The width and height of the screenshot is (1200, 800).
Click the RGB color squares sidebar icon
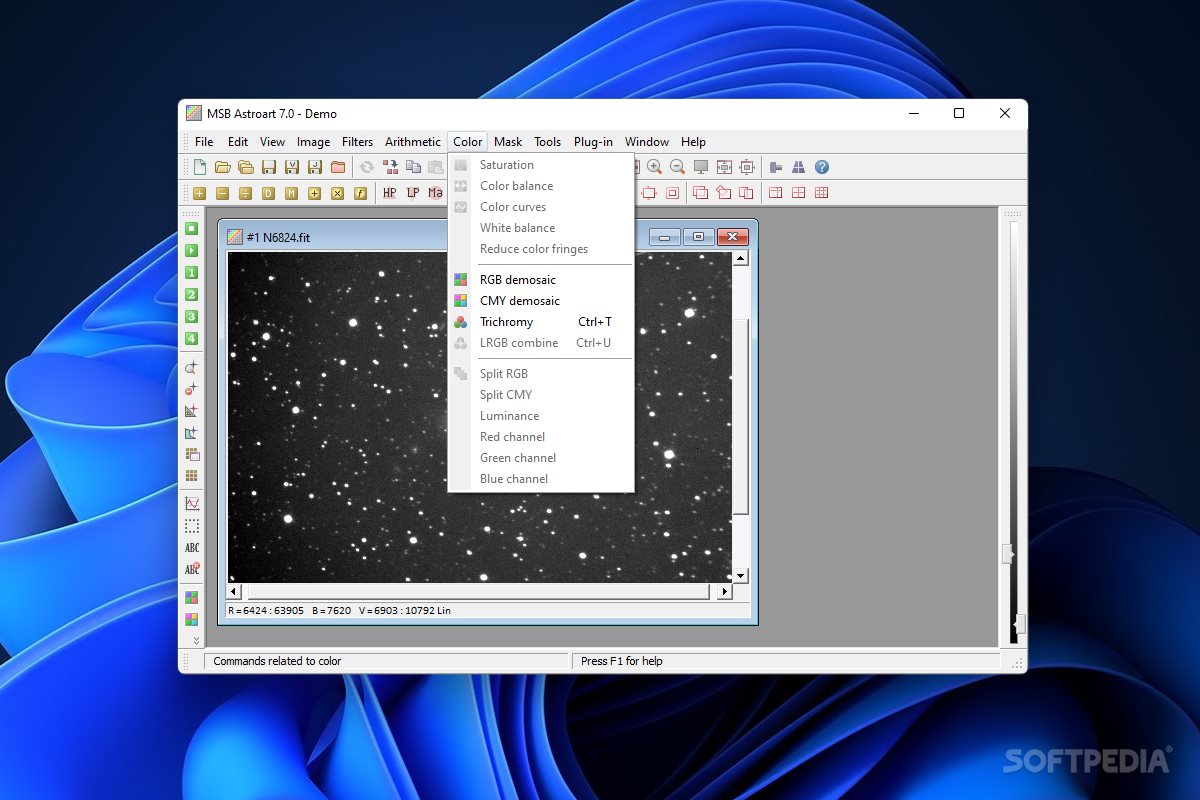(191, 597)
